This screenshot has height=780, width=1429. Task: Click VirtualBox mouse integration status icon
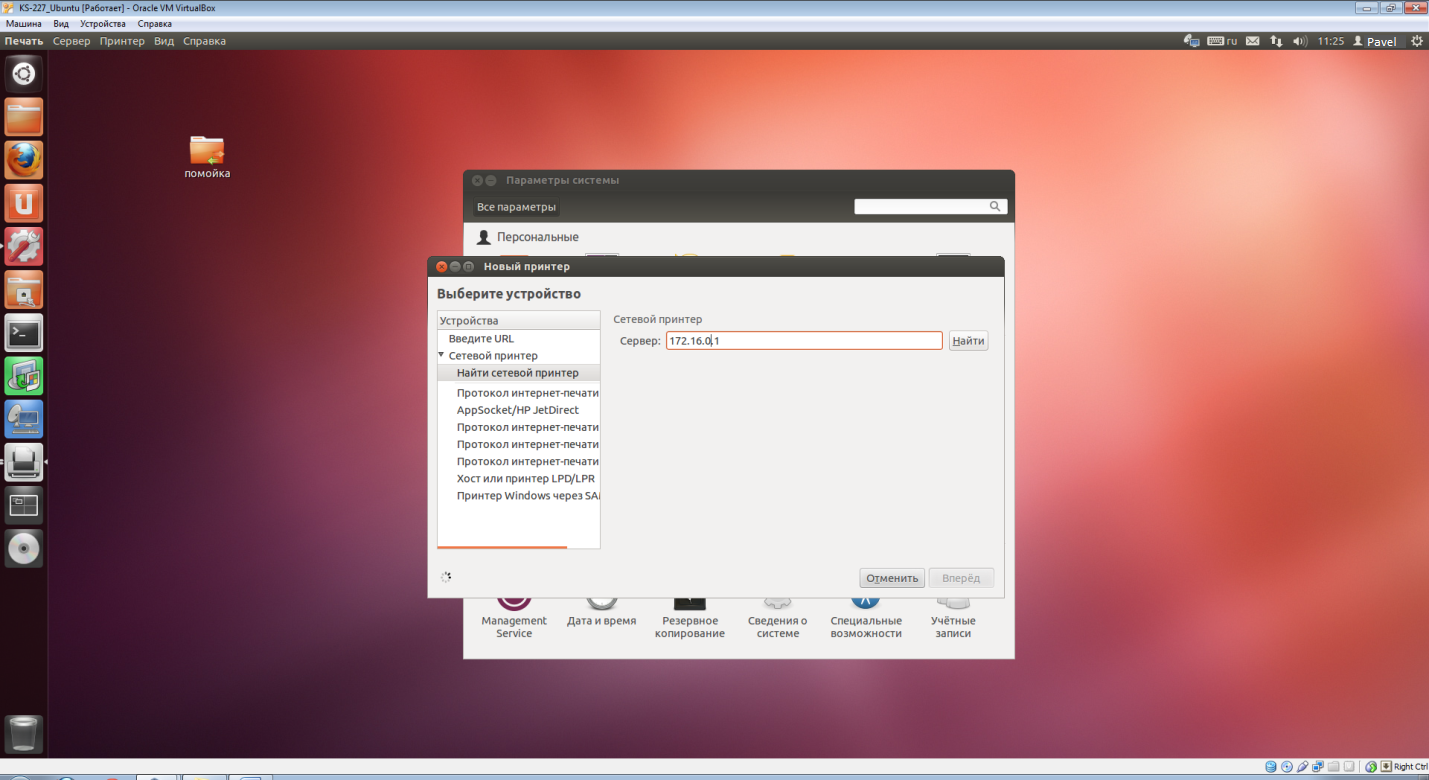(1371, 767)
